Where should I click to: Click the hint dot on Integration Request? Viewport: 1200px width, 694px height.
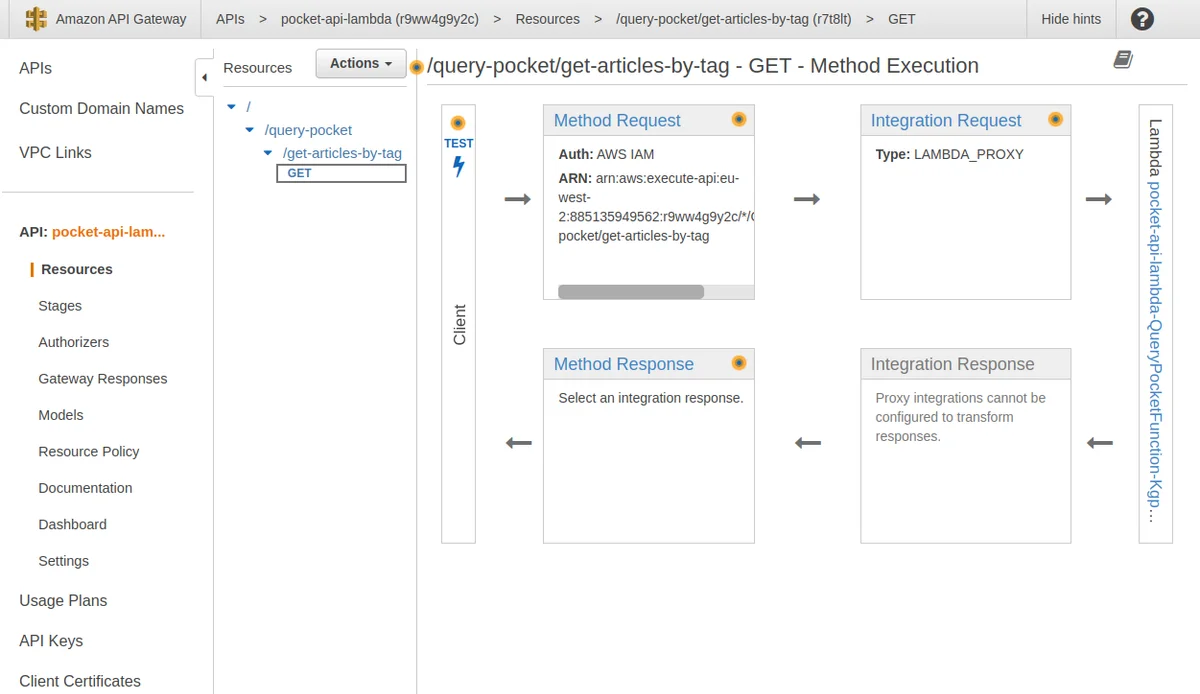pyautogui.click(x=1055, y=119)
